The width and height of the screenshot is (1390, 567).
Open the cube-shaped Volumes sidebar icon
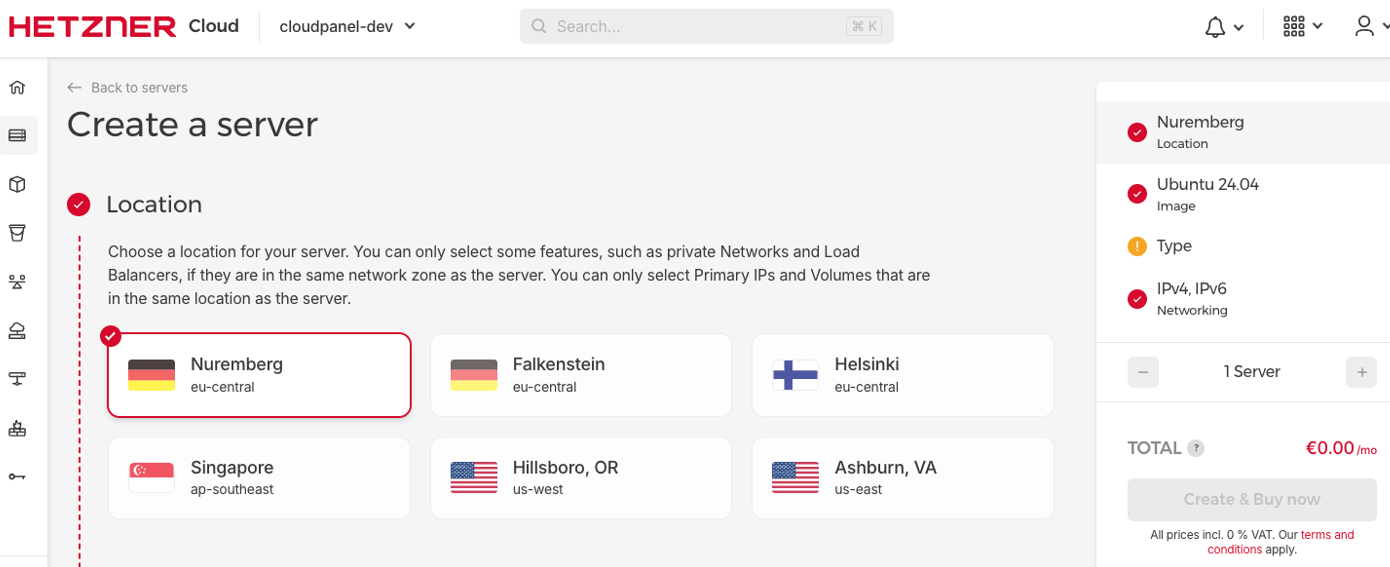pos(17,184)
